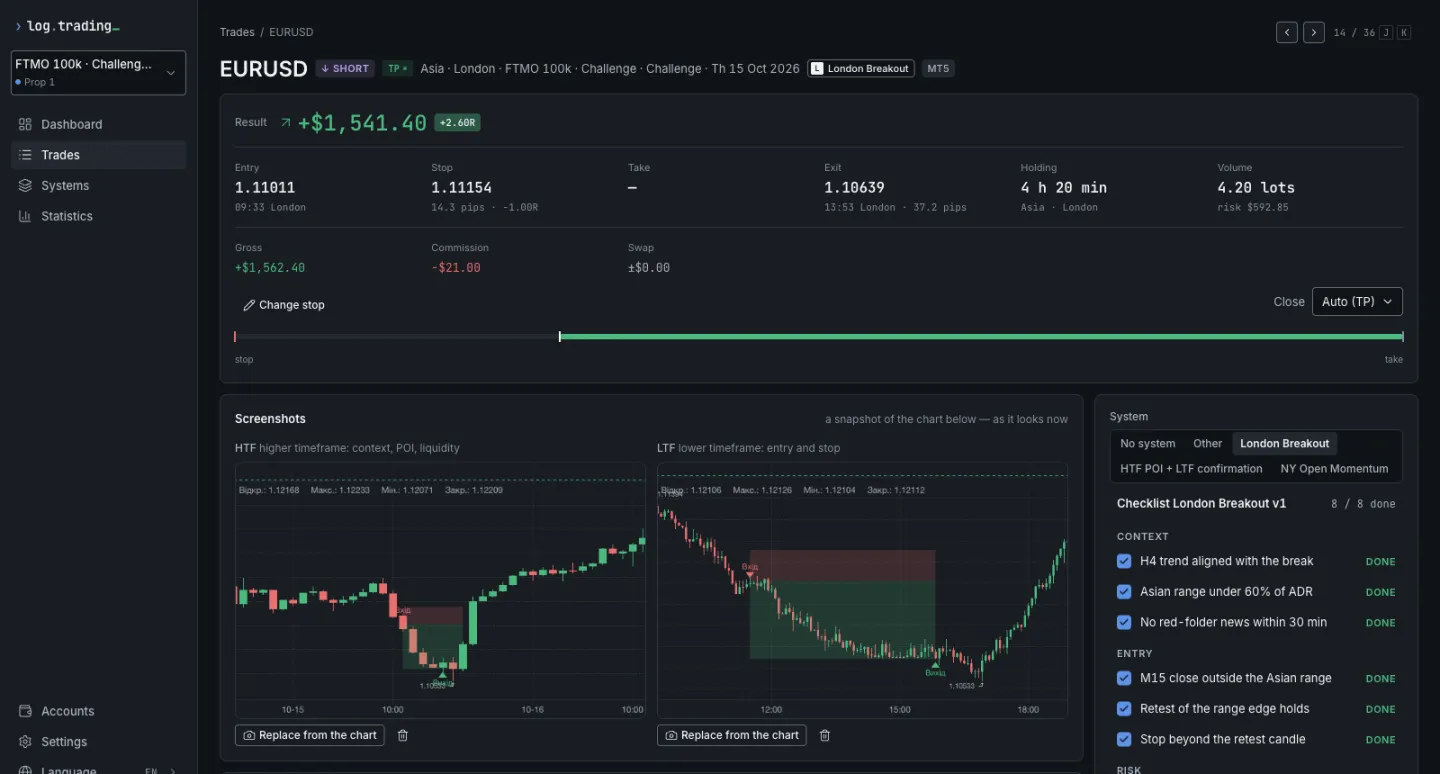Click the result trend arrow icon
Viewport: 1440px width, 774px height.
coord(286,122)
